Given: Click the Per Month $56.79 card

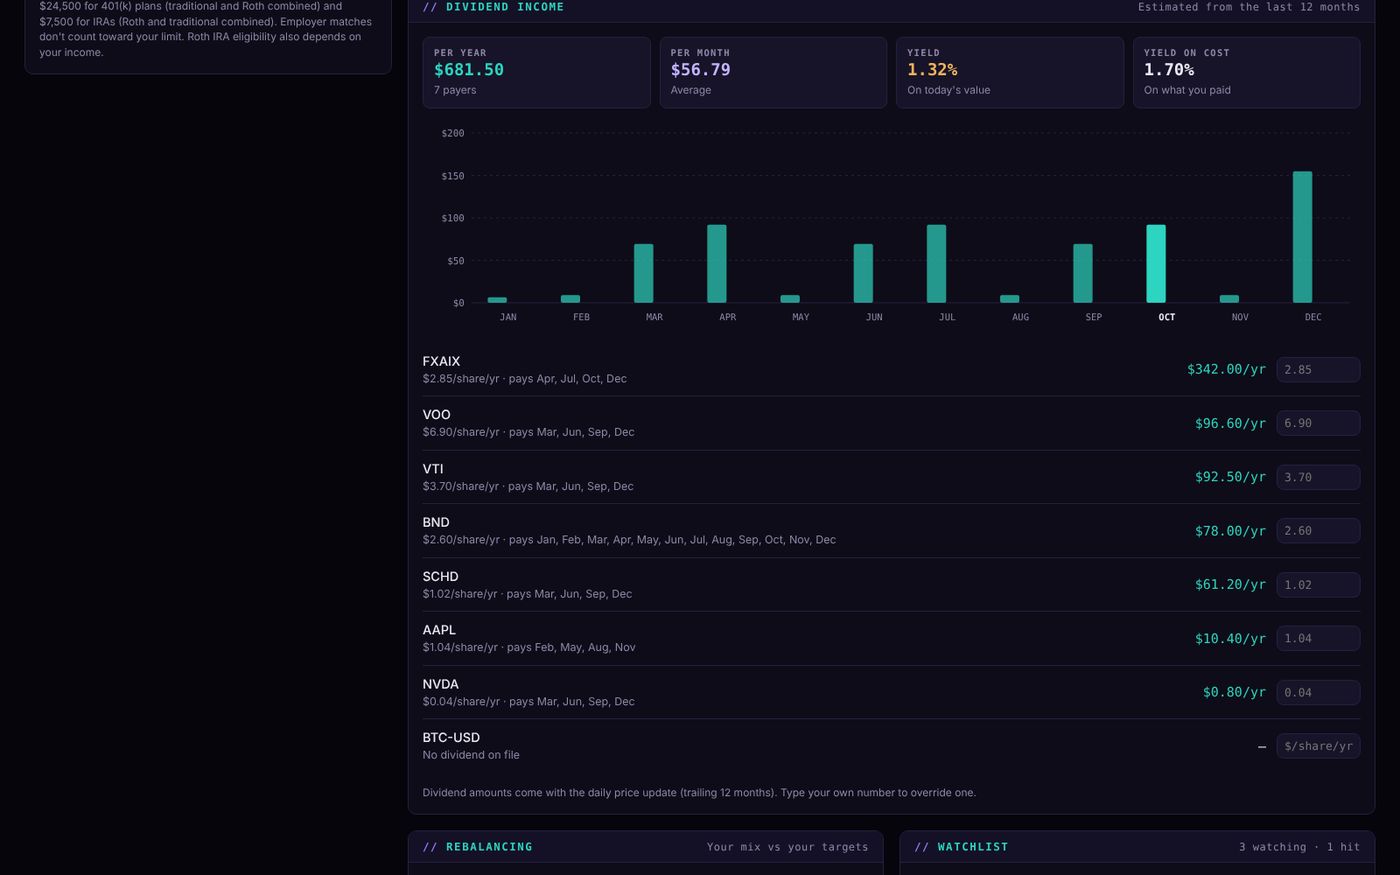Looking at the screenshot, I should pos(773,72).
